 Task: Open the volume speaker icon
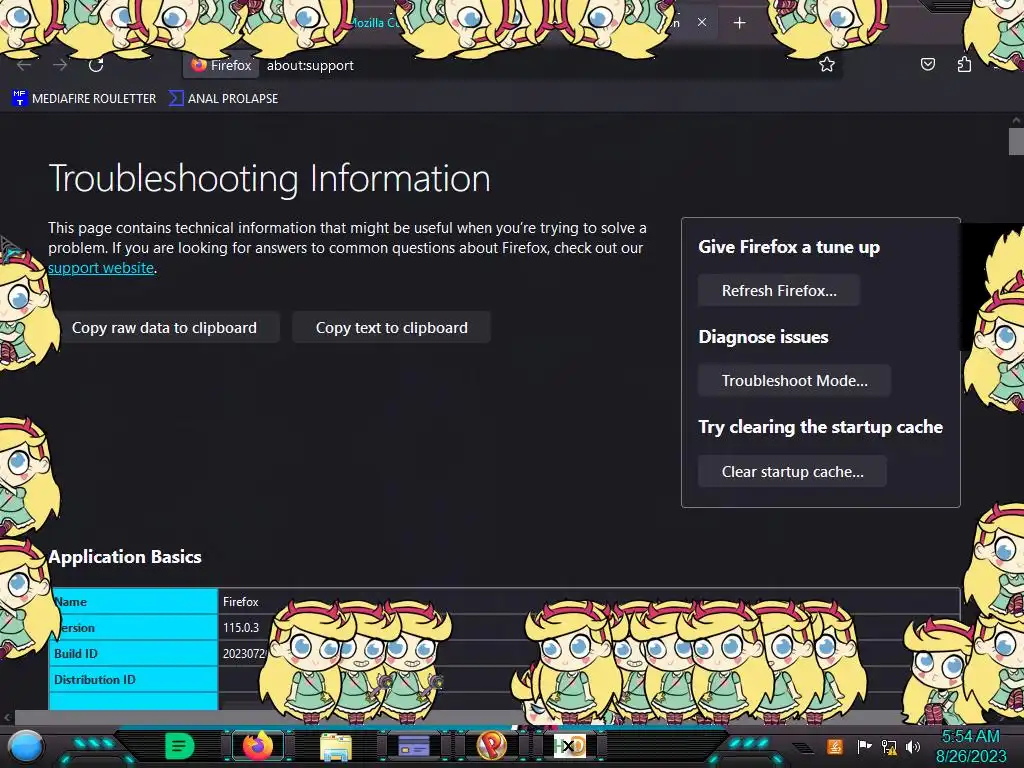point(913,746)
